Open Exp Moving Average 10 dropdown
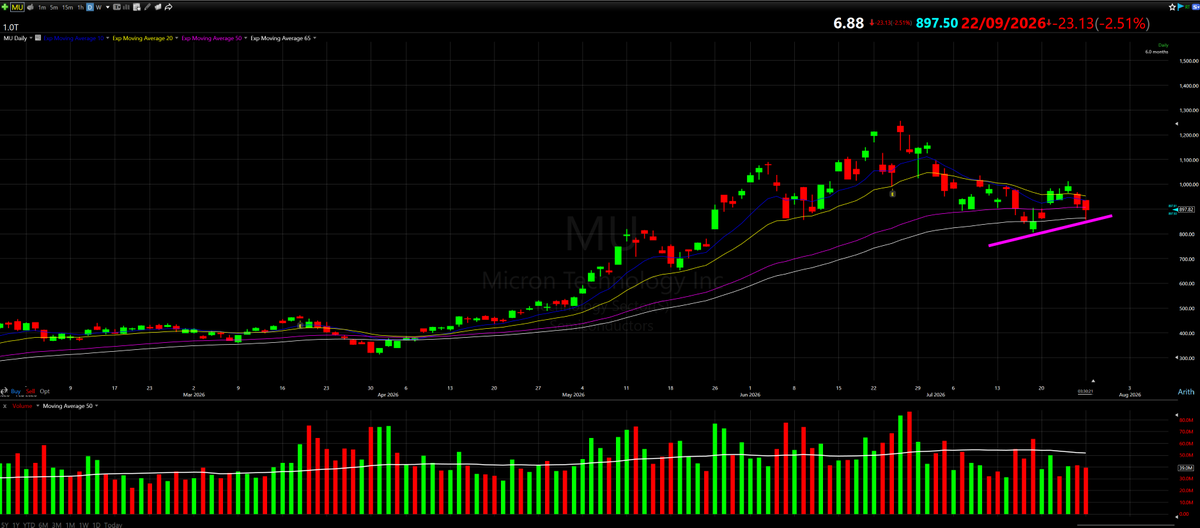1200x528 pixels. (x=107, y=38)
